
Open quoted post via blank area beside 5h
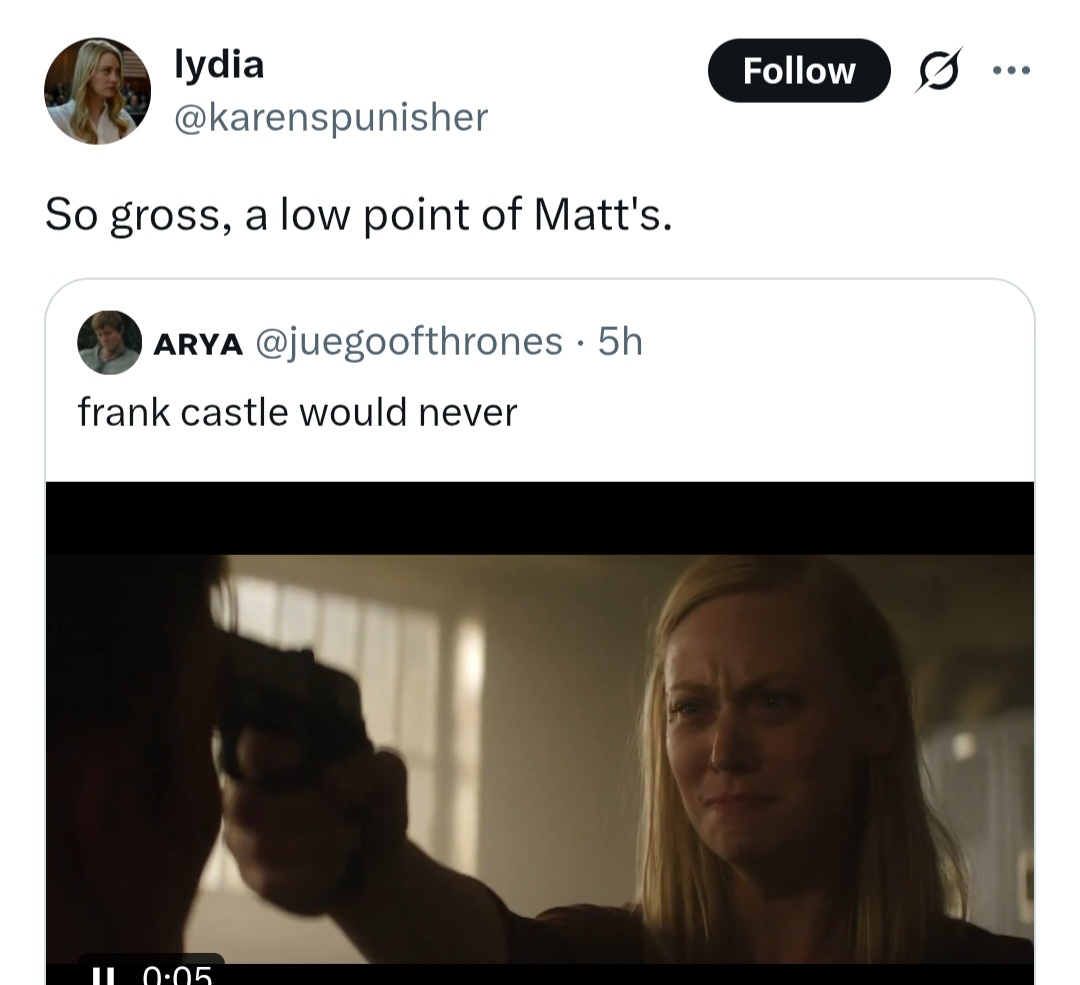[x=833, y=342]
